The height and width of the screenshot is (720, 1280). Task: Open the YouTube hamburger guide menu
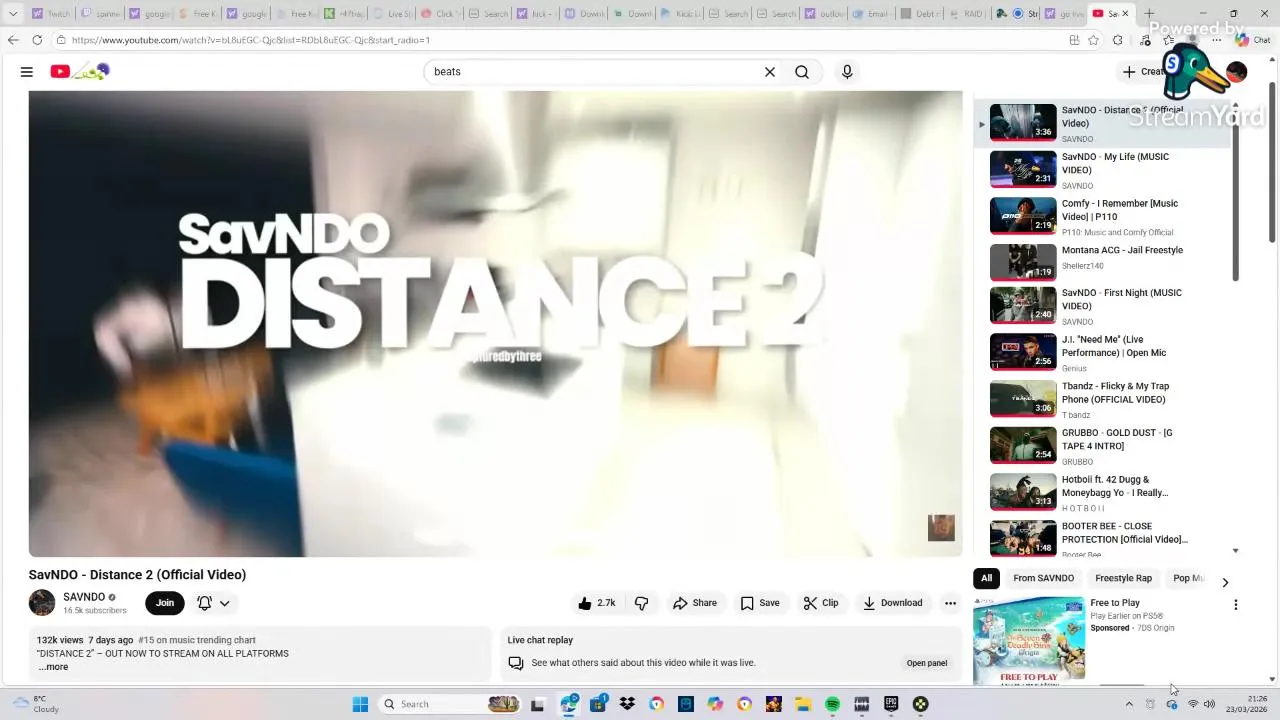tap(27, 72)
